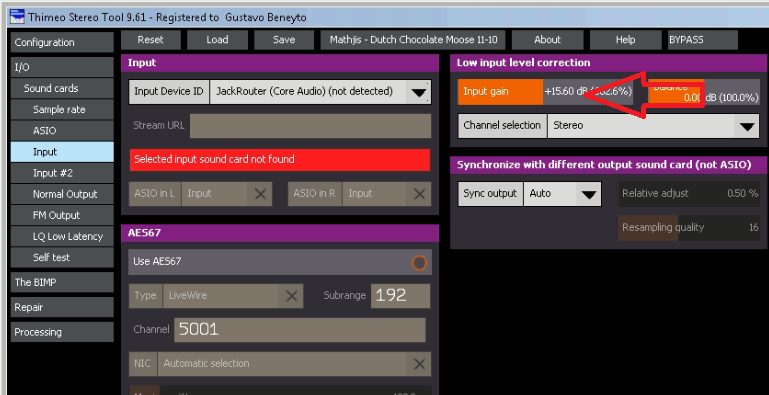Click the Input Device ID label button
The image size is (769, 395).
tap(169, 92)
